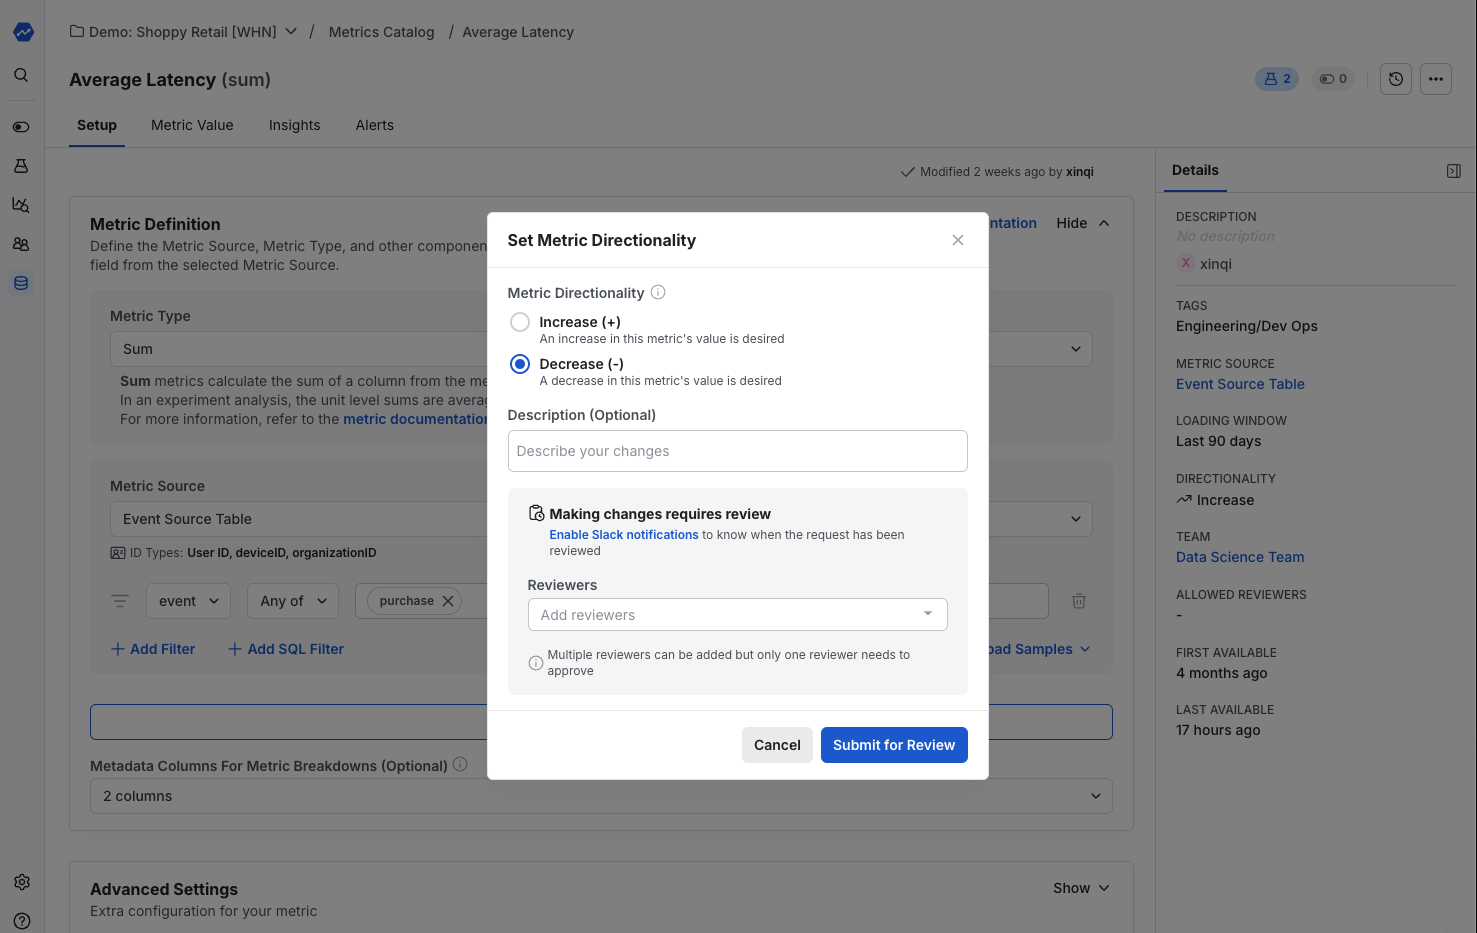Click the feature flags toggle icon in sidebar

coord(21,126)
